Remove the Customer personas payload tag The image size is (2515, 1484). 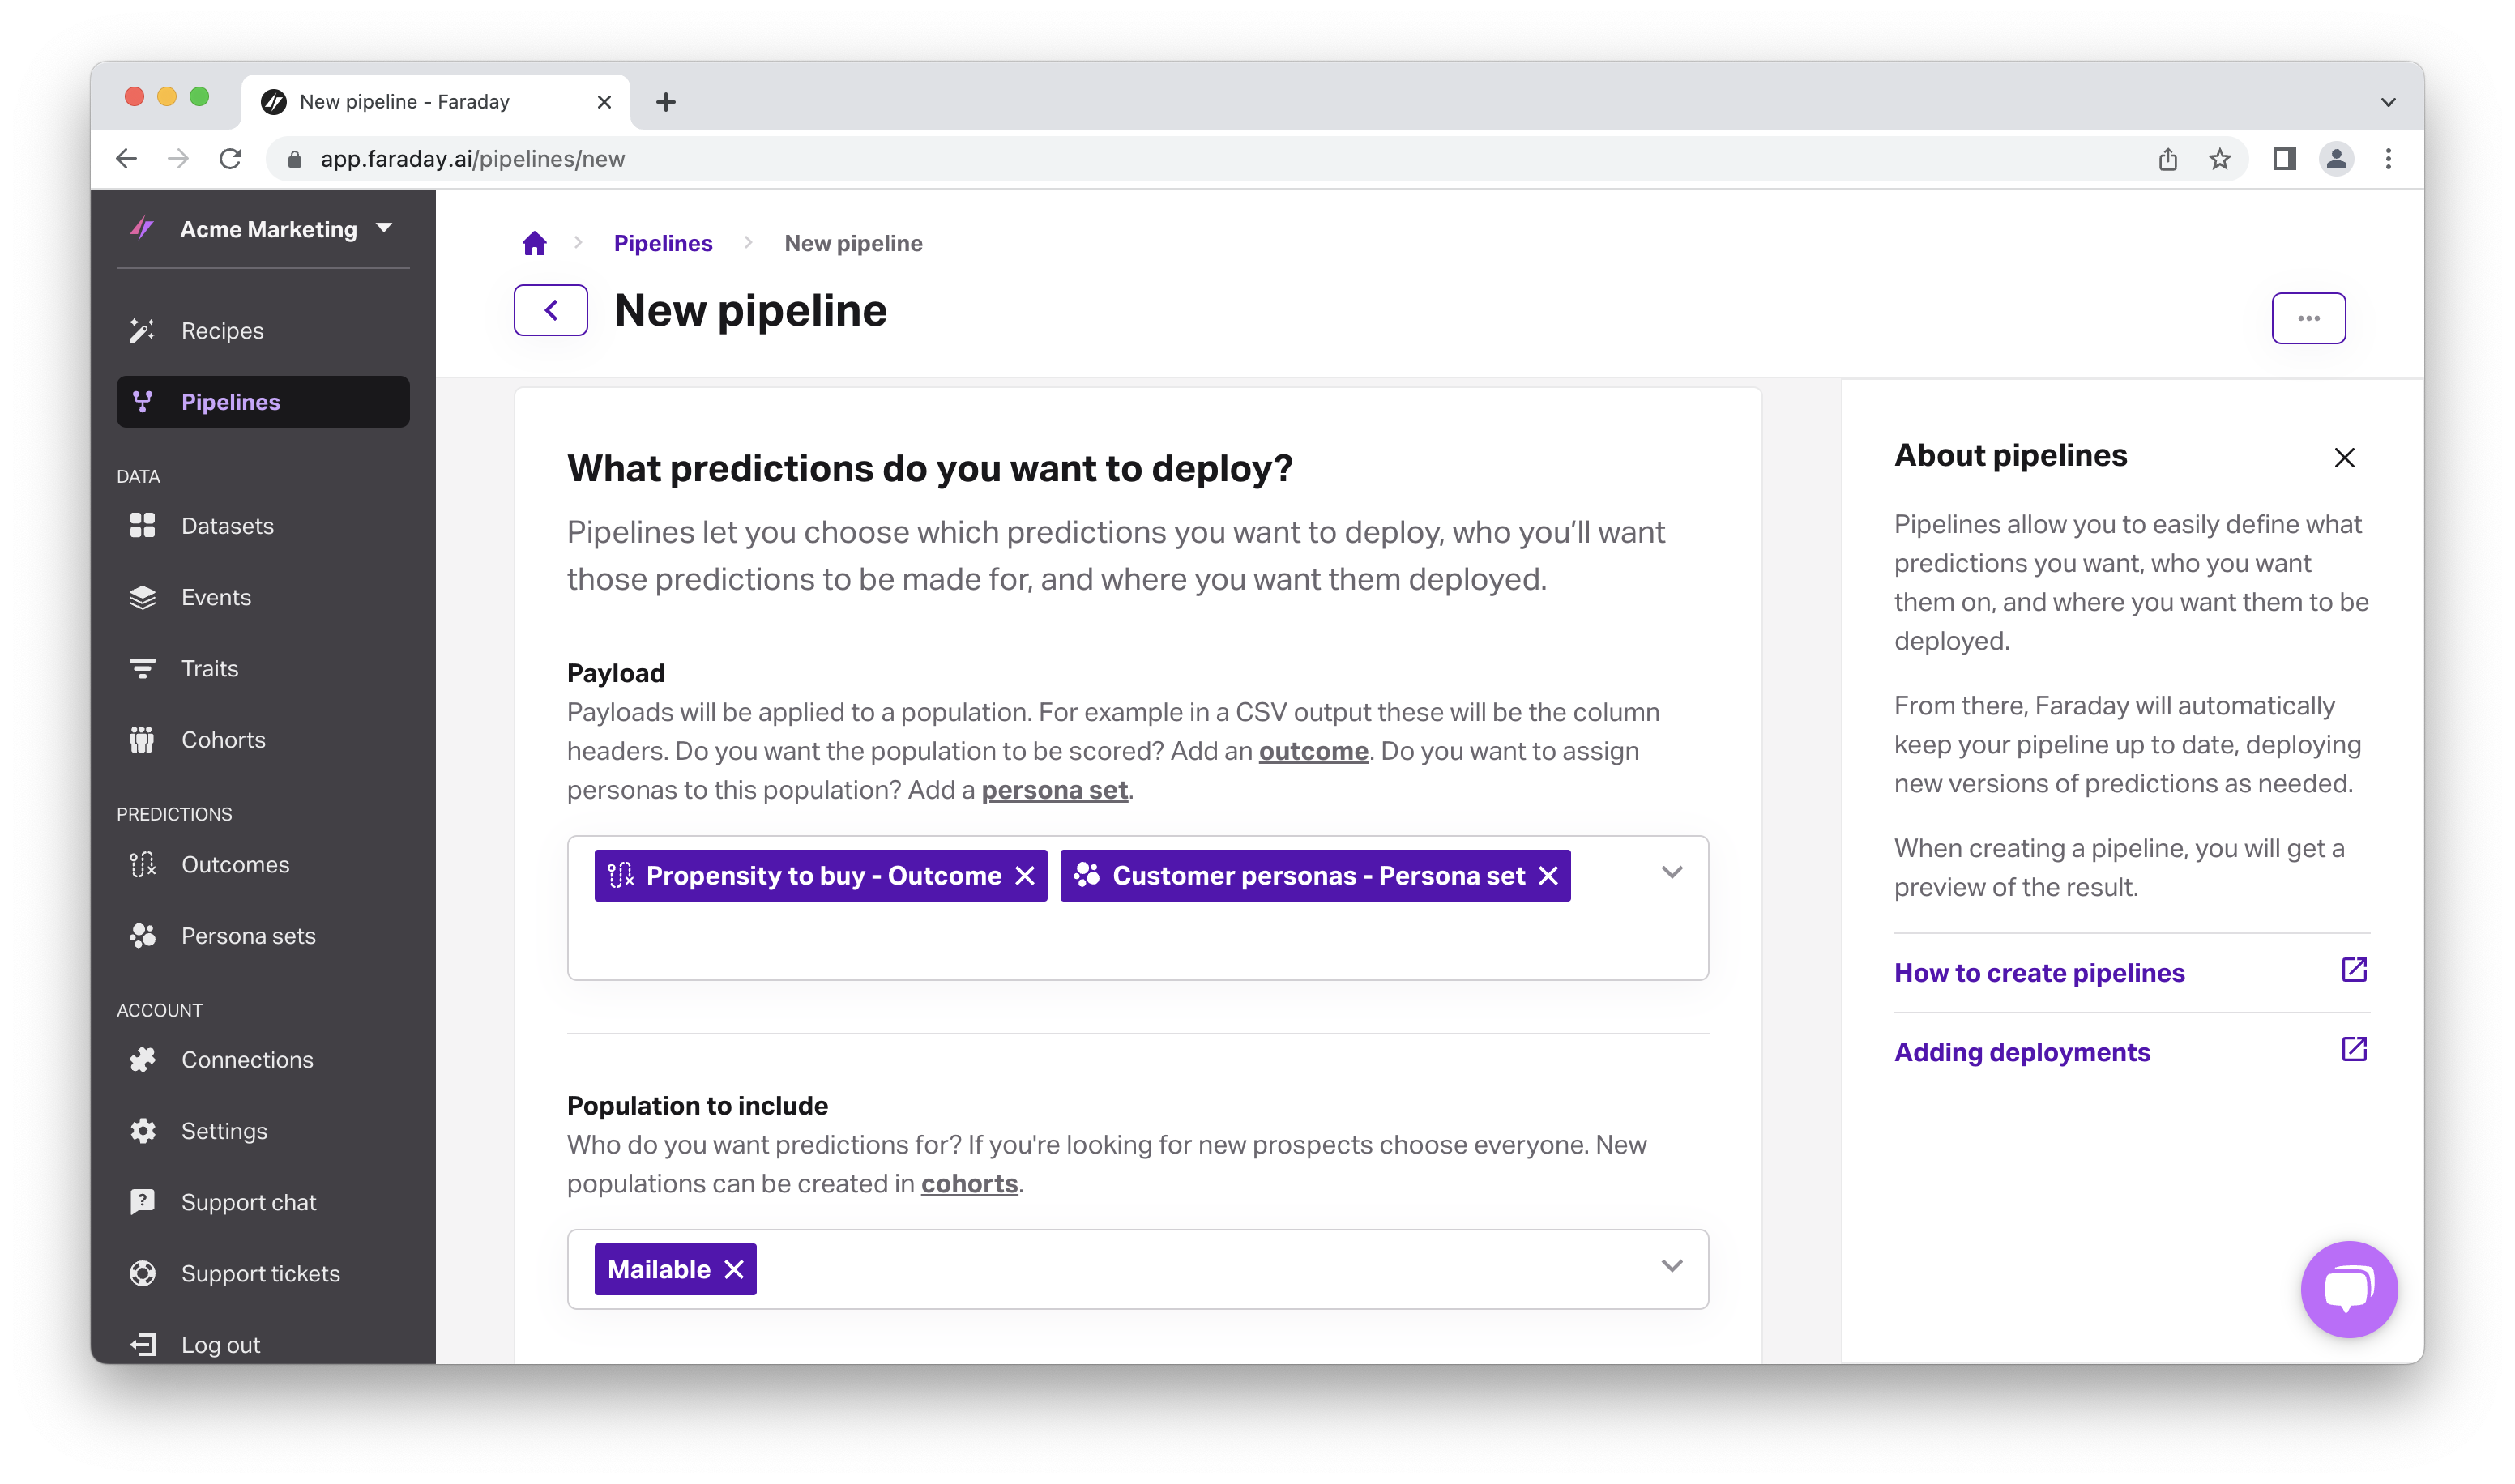pos(1548,876)
